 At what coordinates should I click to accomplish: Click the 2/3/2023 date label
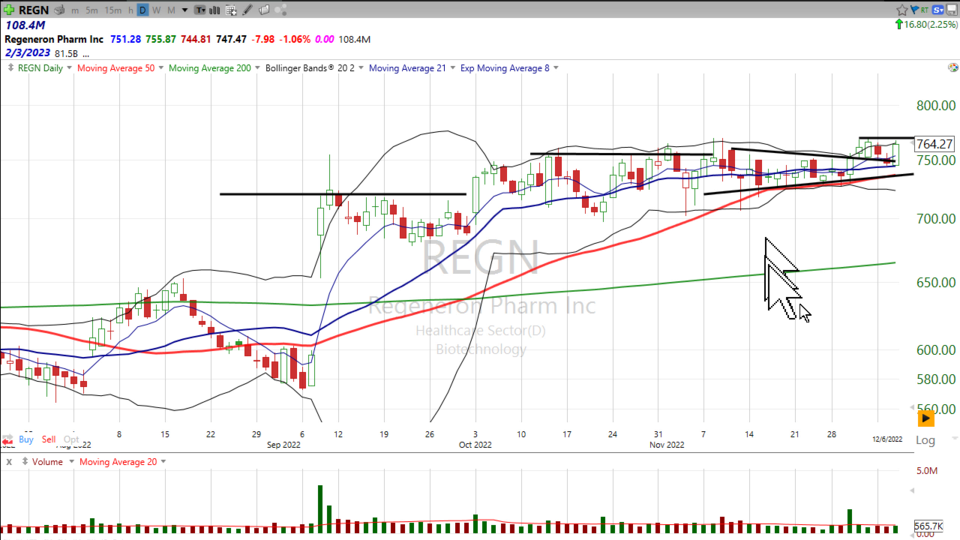28,53
